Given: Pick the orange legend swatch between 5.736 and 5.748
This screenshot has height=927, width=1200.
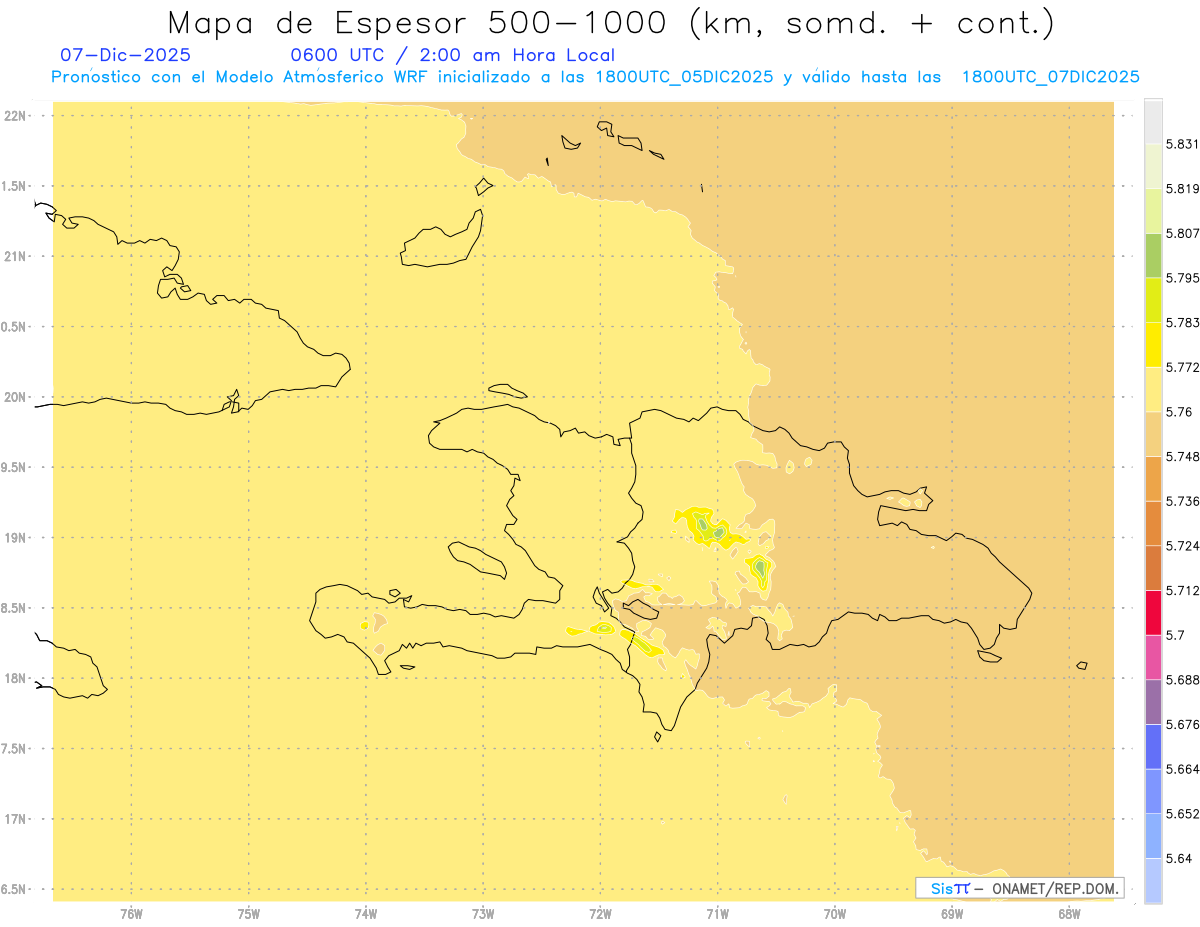Looking at the screenshot, I should pos(1153,479).
